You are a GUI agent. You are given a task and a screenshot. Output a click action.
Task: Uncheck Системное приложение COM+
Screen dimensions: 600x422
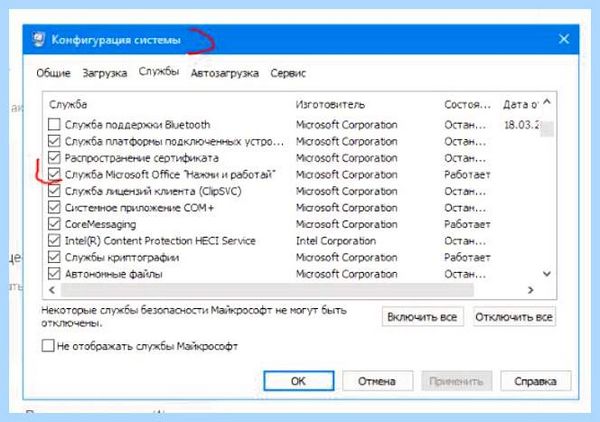pos(54,207)
